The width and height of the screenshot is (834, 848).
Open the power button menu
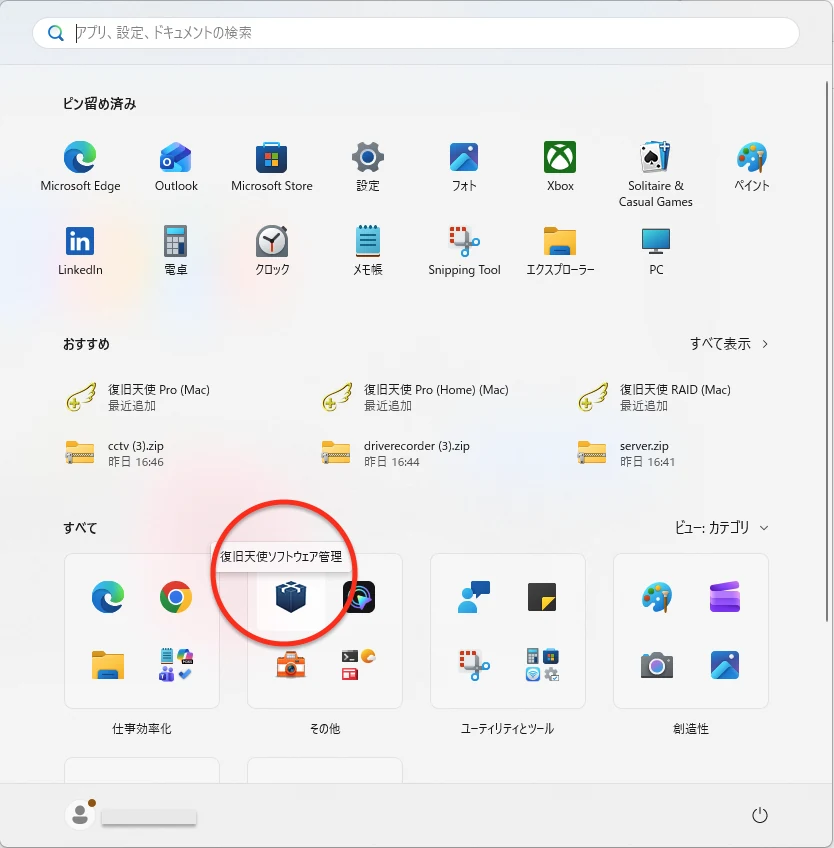760,814
